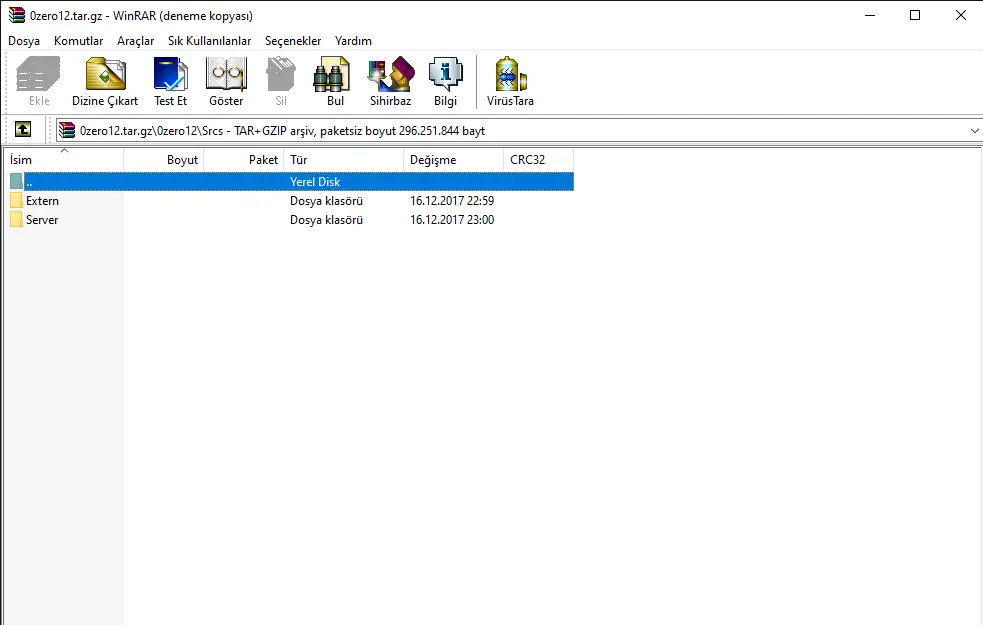The image size is (983, 625).
Task: Click 'Dosya klasörü' in Server row
Action: coord(326,219)
